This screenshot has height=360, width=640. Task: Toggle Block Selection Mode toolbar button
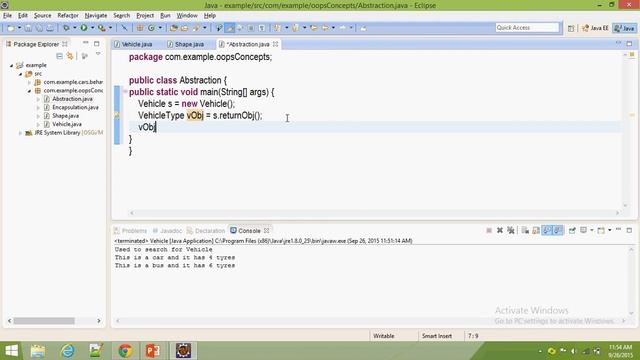coord(251,28)
